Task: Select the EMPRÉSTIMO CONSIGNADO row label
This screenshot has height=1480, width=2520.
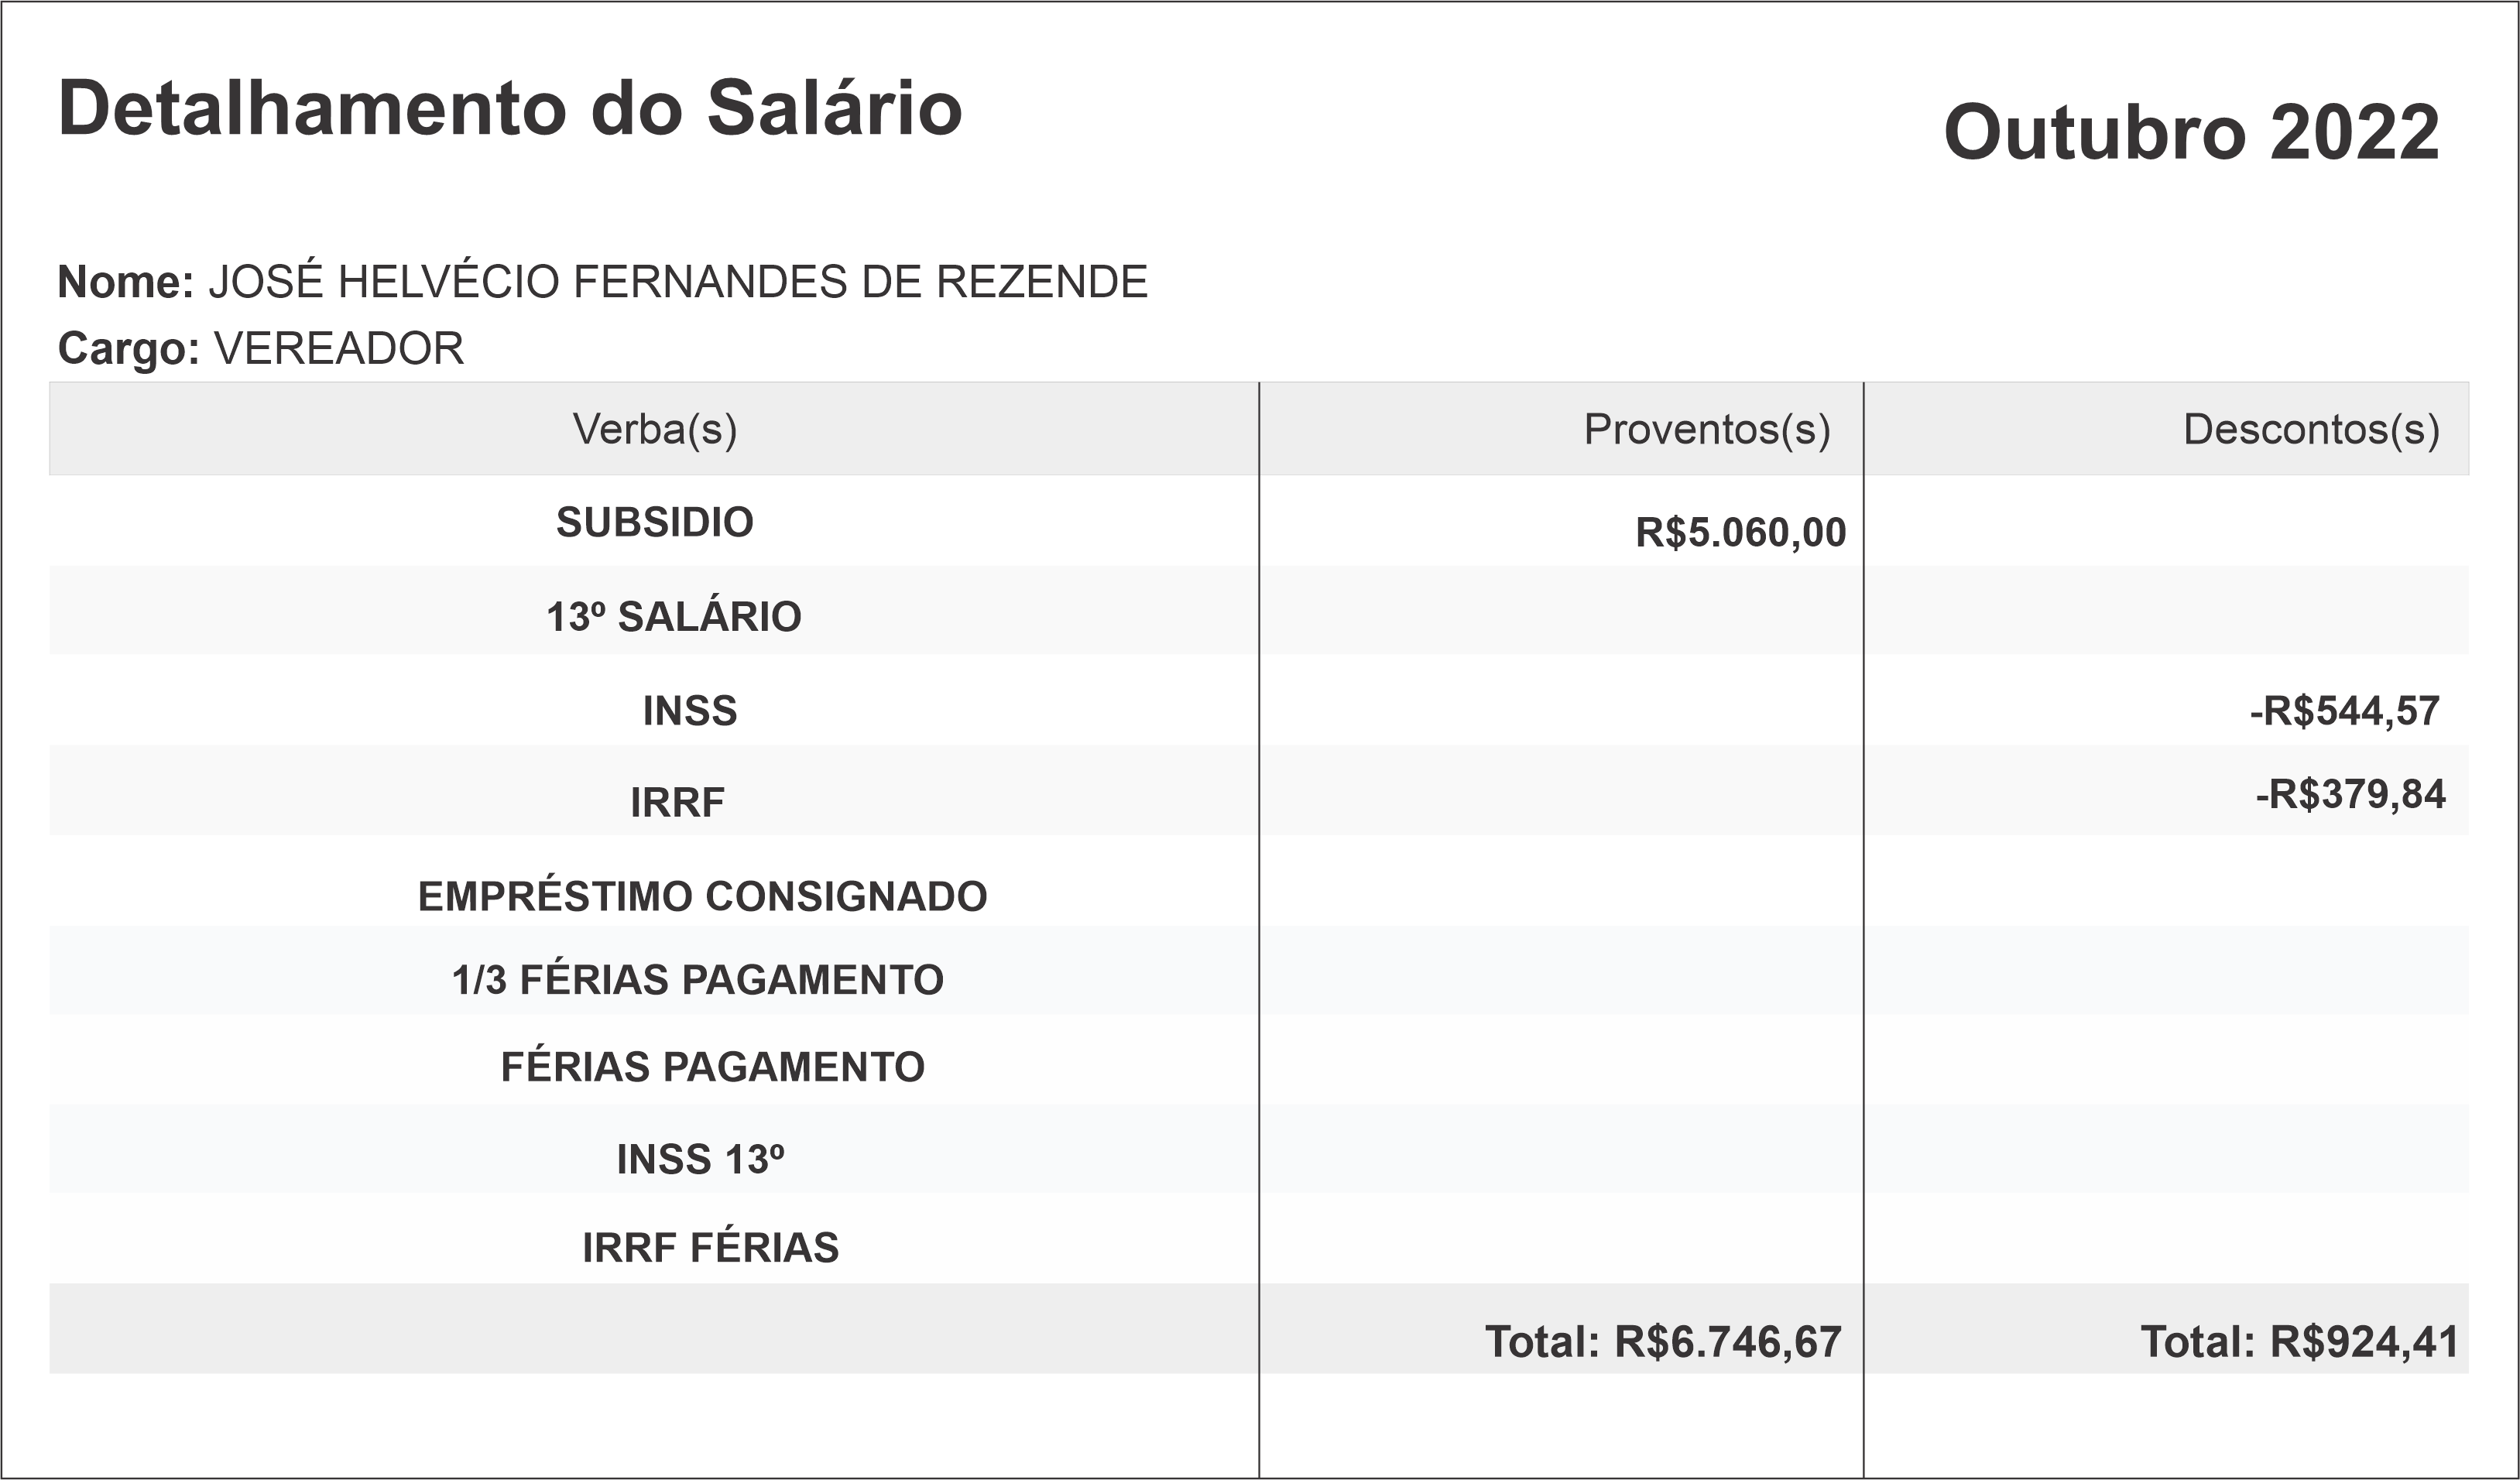Action: tap(702, 896)
